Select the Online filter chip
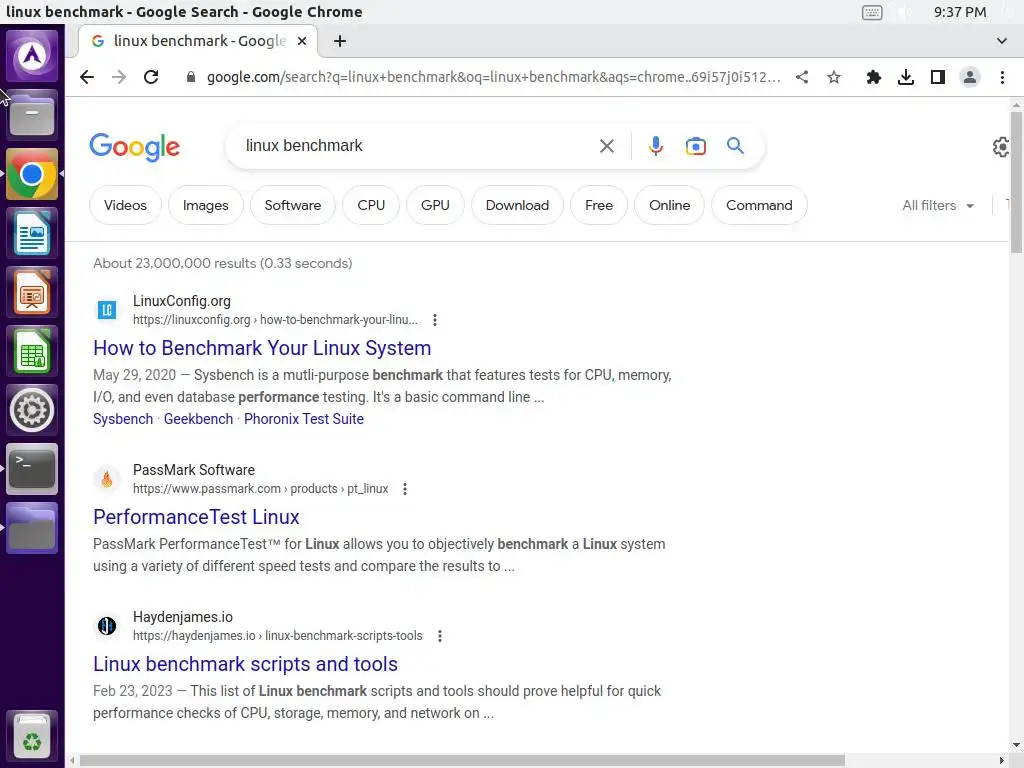 coord(669,205)
